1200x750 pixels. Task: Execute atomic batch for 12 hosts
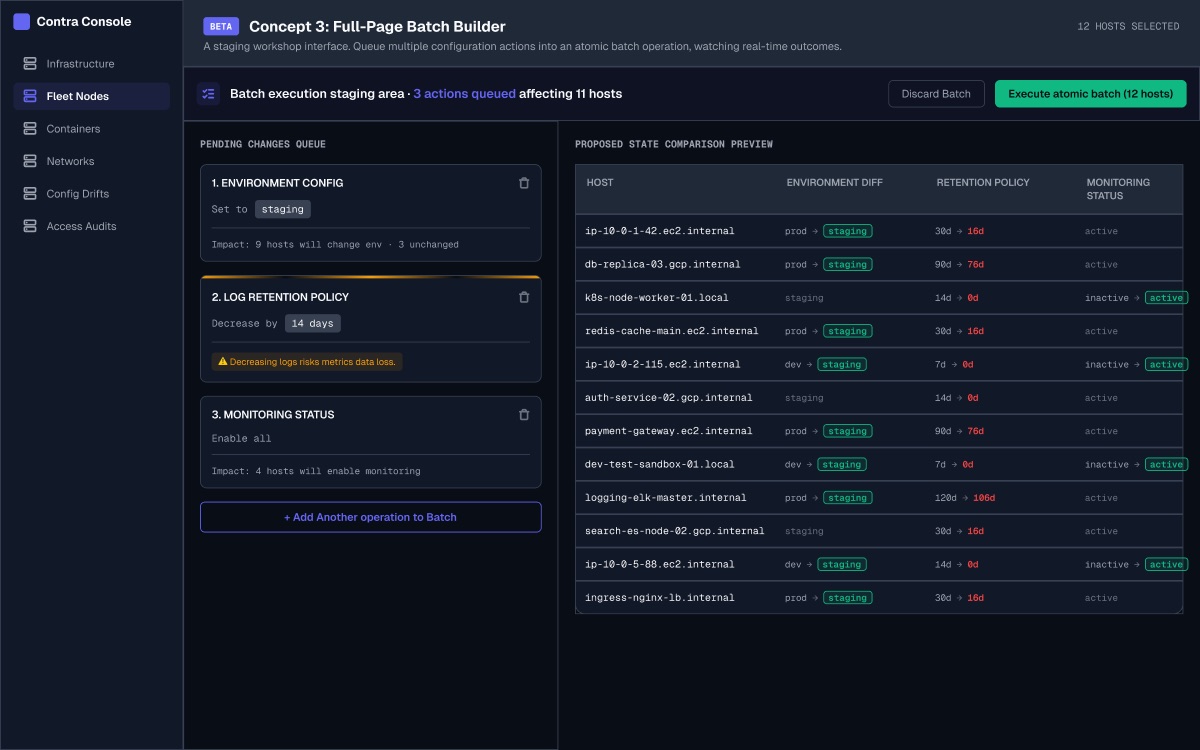(x=1090, y=94)
